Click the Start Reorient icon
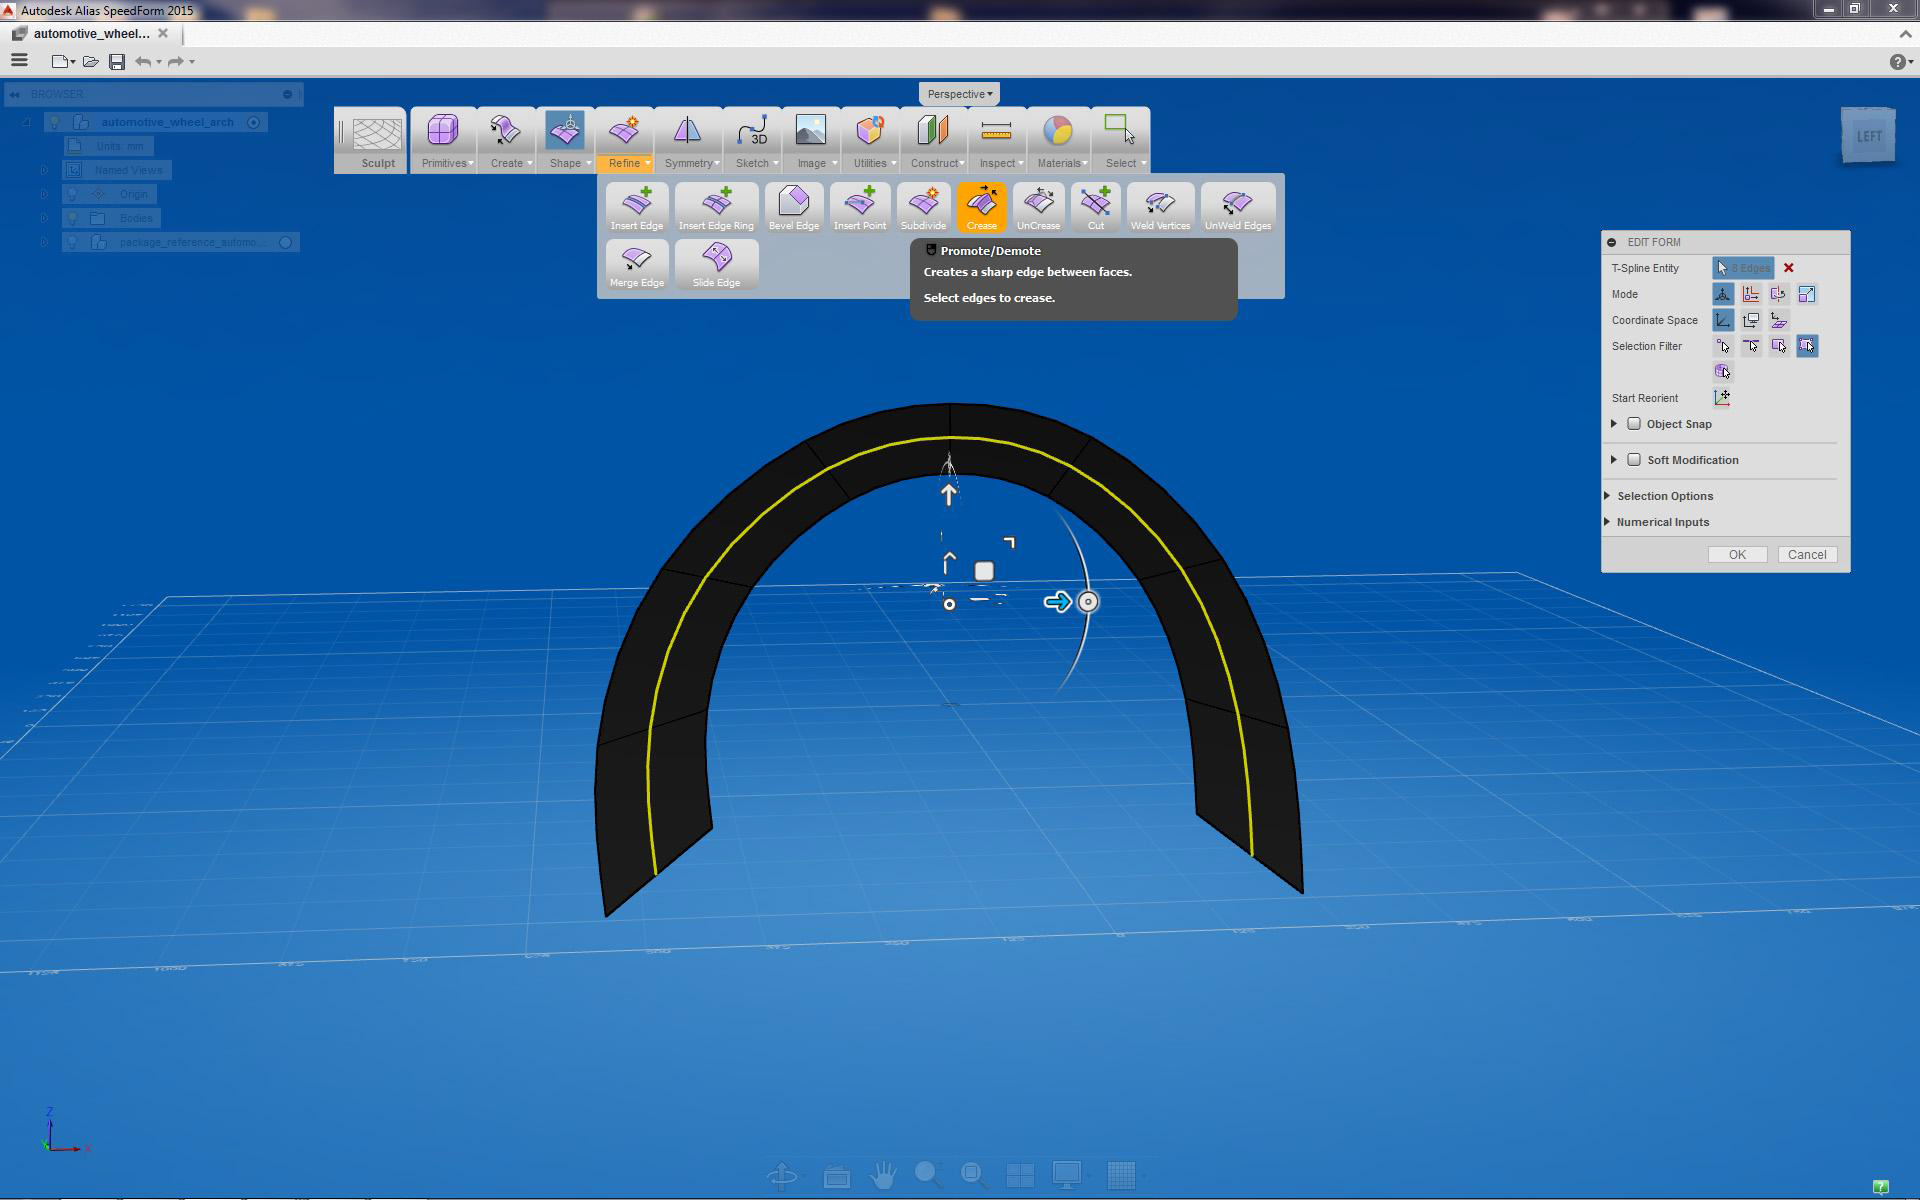Image resolution: width=1920 pixels, height=1200 pixels. [x=1722, y=398]
